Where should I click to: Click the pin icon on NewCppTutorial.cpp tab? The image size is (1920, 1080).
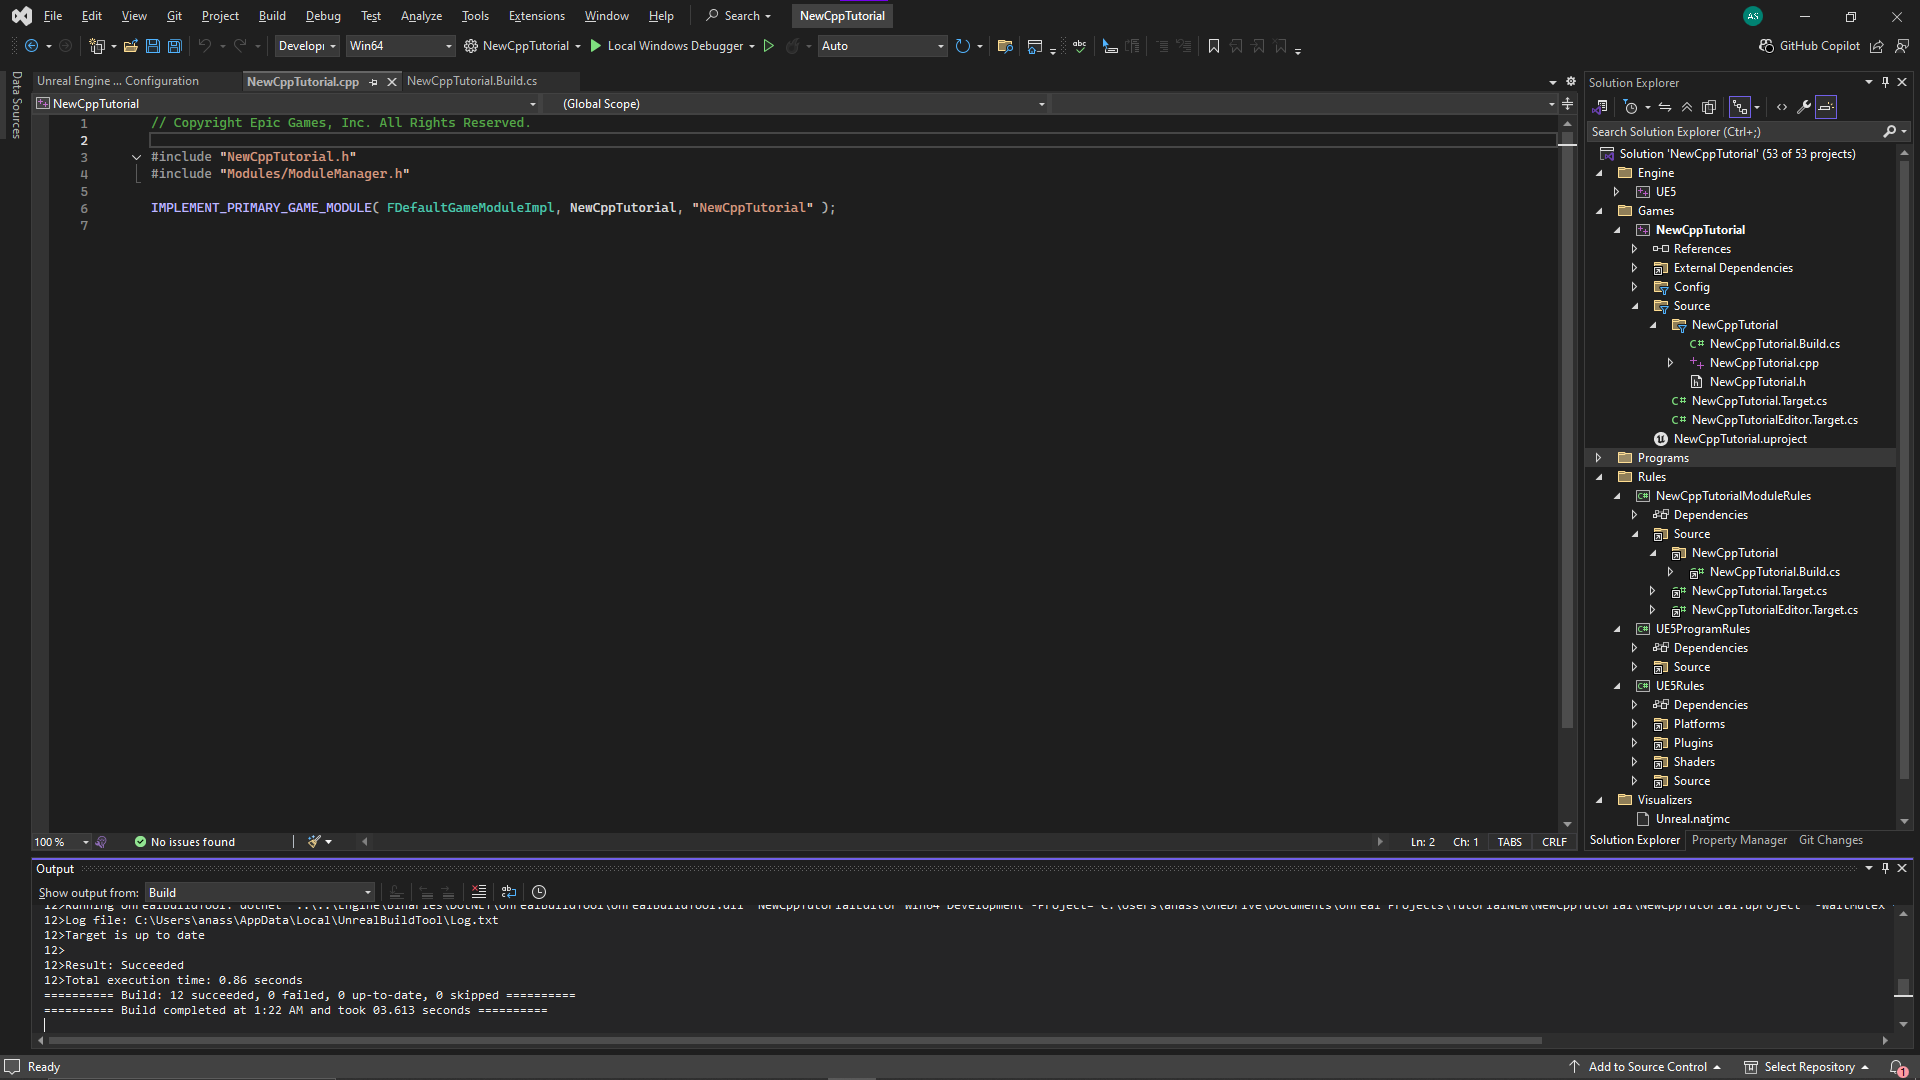(374, 82)
